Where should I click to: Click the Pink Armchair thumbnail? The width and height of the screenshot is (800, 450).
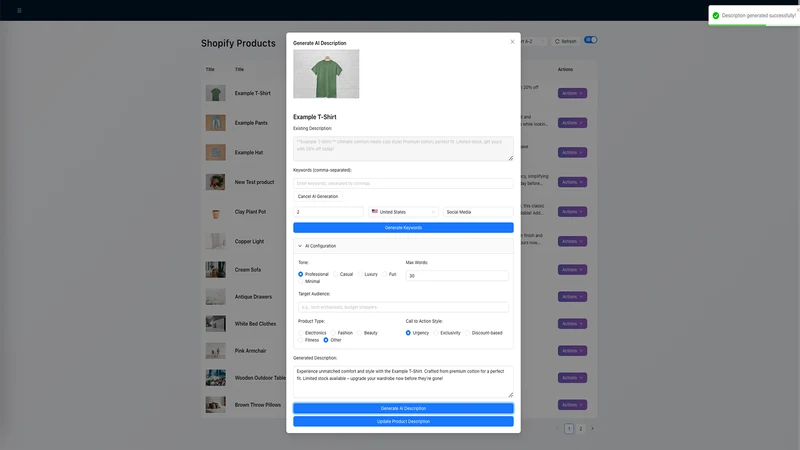click(215, 351)
